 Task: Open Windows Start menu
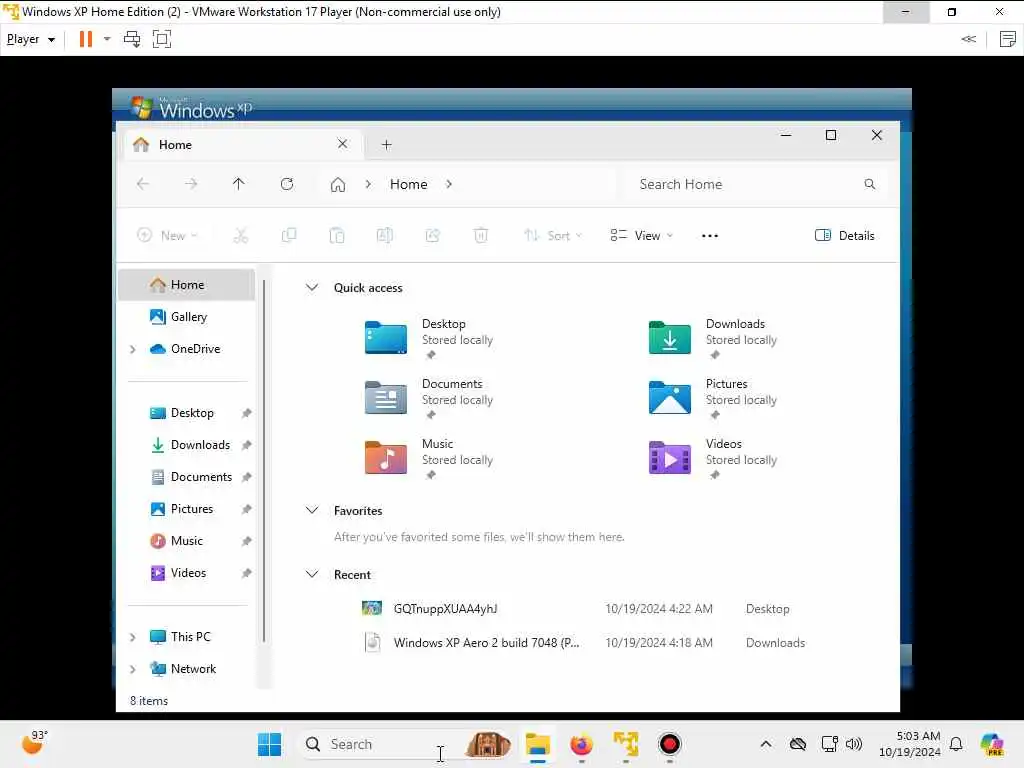(269, 744)
